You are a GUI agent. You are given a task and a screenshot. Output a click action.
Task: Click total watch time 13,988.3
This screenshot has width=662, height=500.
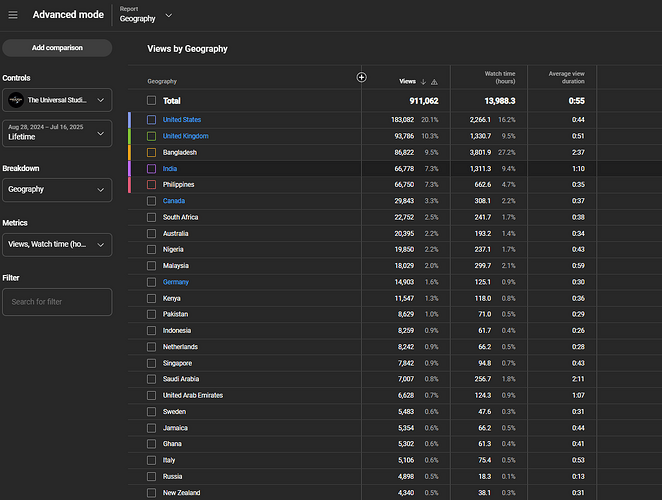500,101
